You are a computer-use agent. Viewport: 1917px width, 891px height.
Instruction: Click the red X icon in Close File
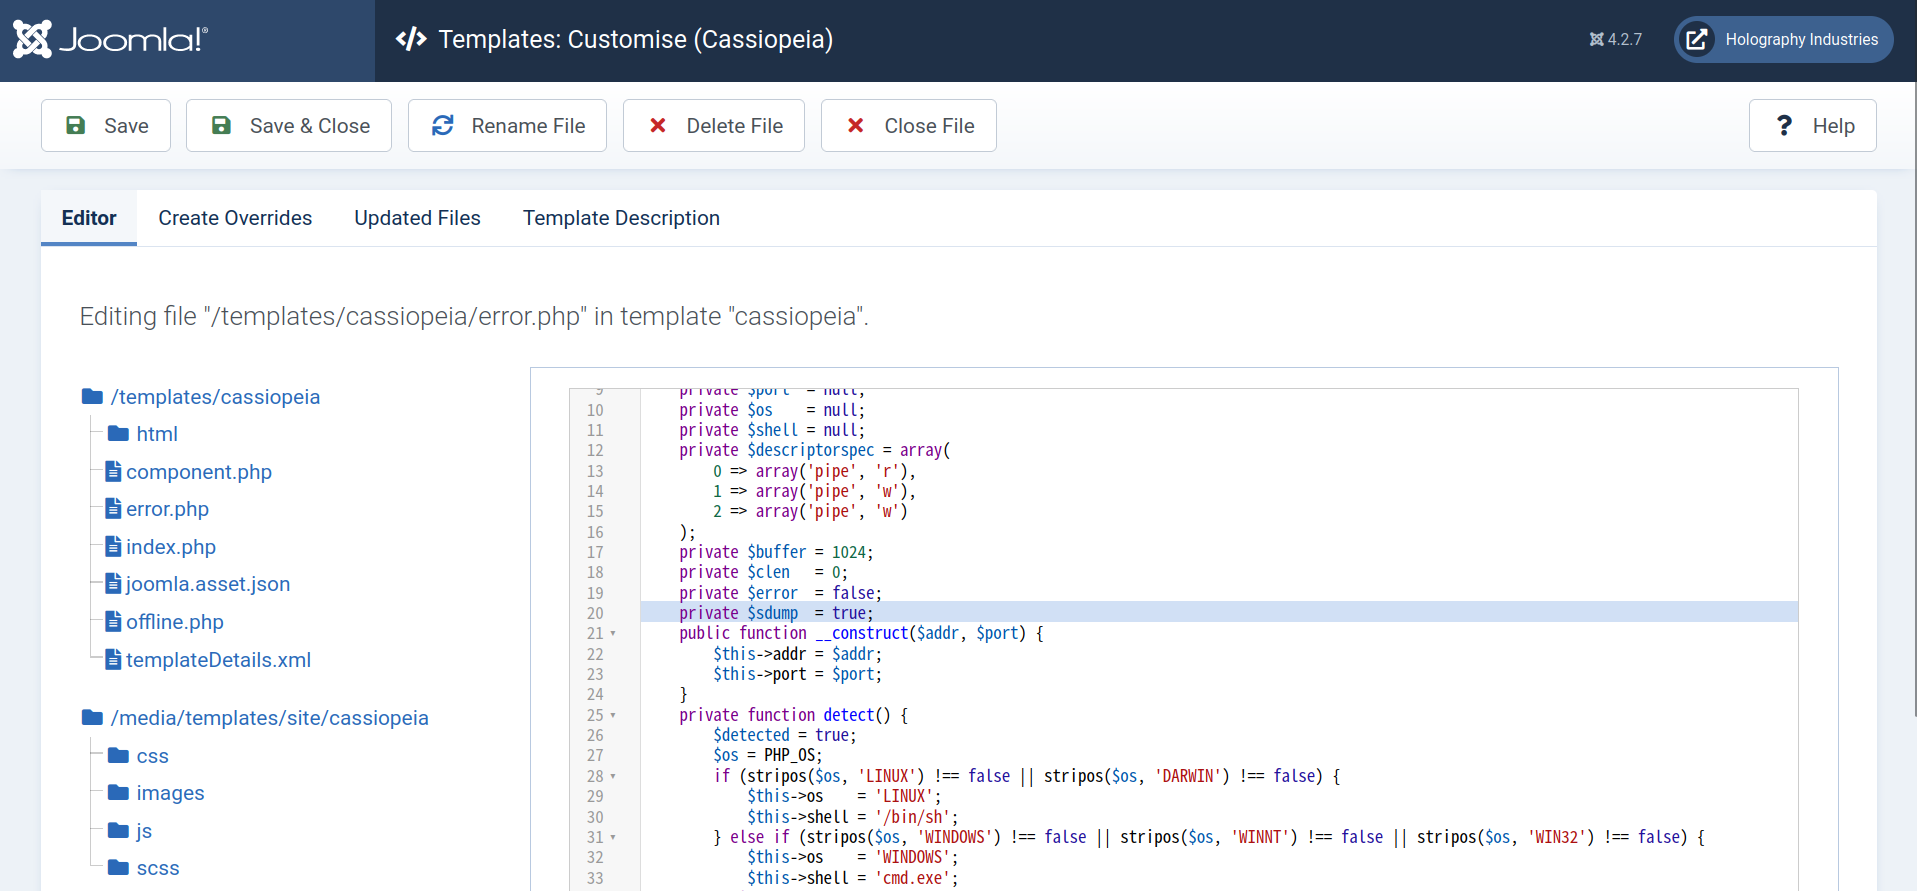click(856, 125)
